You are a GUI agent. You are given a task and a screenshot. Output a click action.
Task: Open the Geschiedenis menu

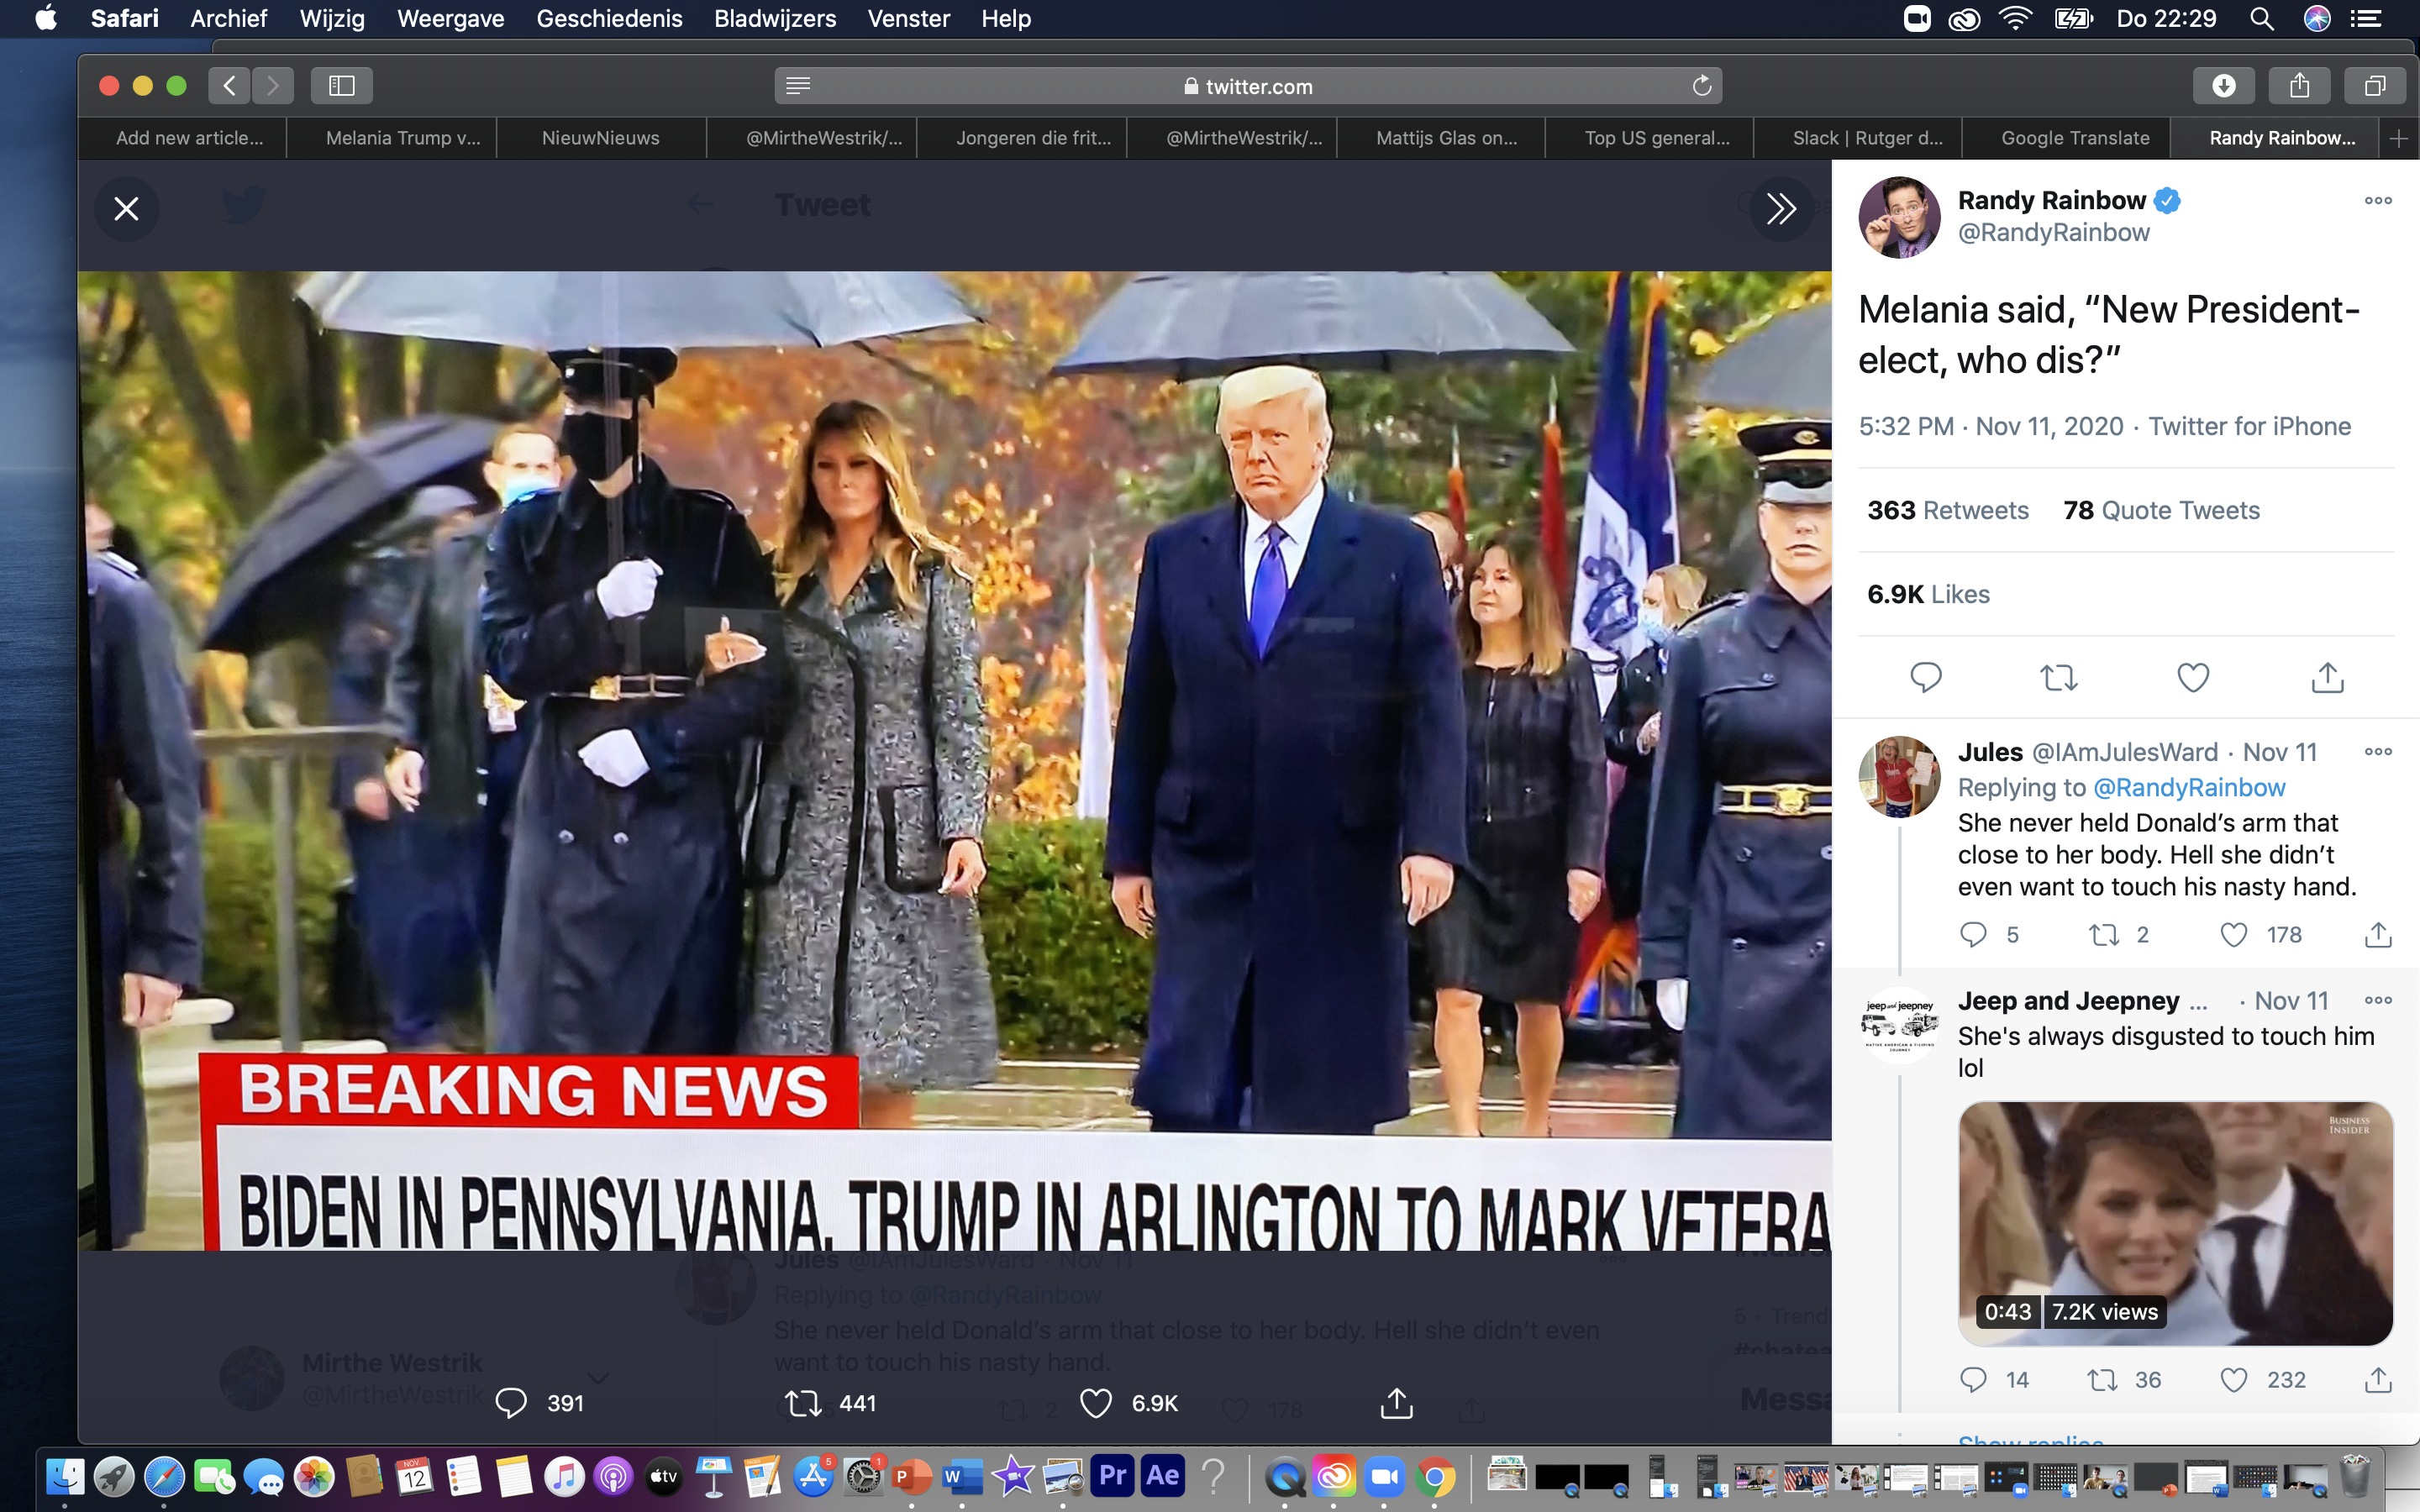pyautogui.click(x=609, y=19)
